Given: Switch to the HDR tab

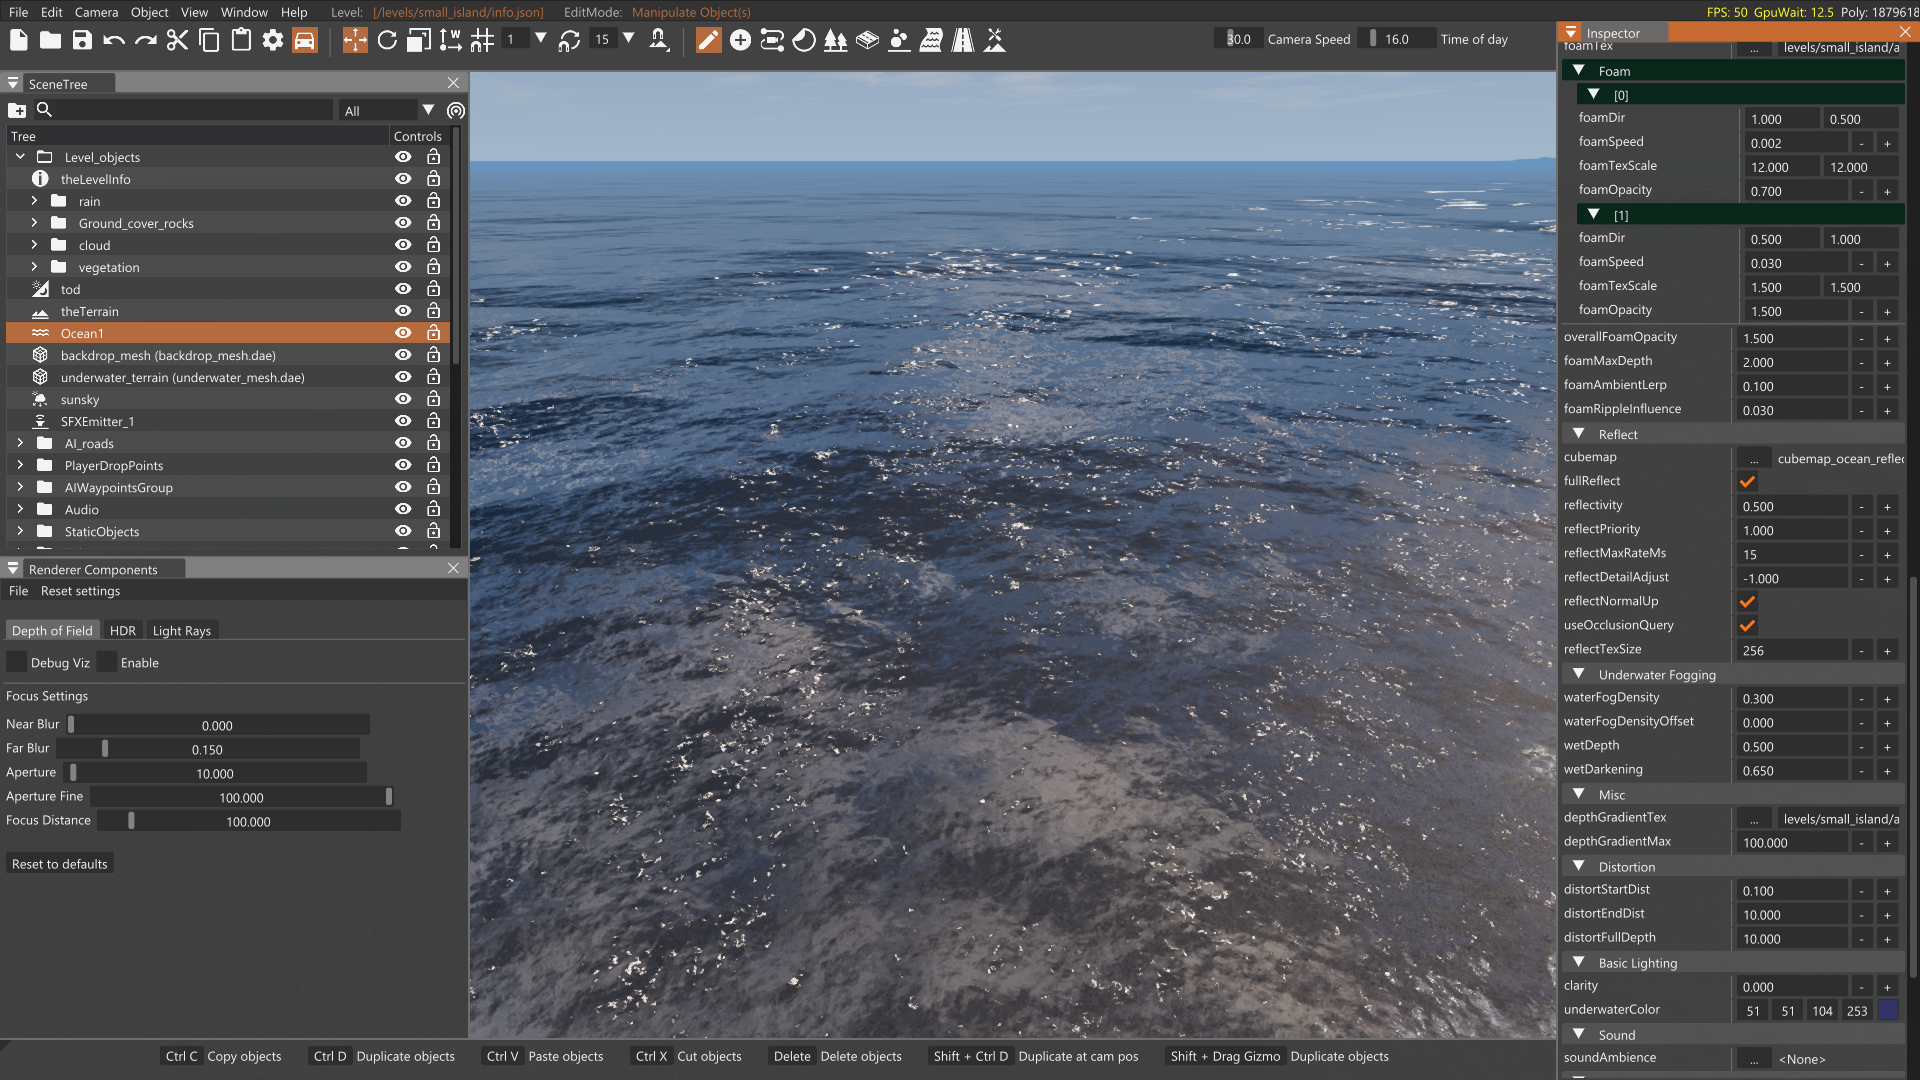Looking at the screenshot, I should pyautogui.click(x=123, y=631).
